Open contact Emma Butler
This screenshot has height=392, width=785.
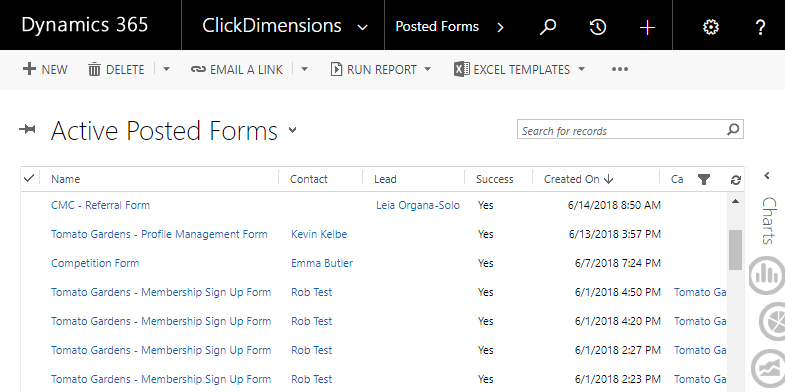pos(322,263)
